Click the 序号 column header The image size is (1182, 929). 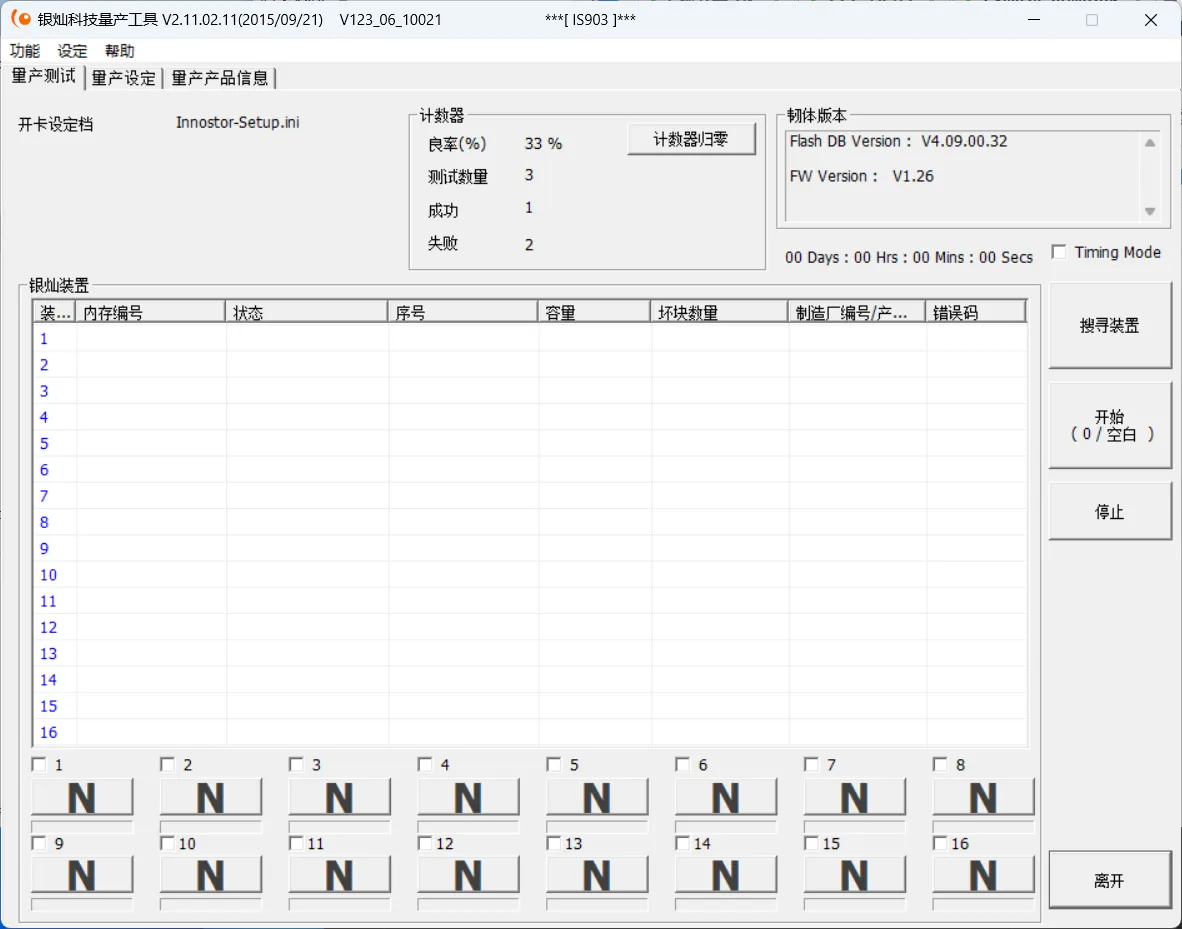tap(463, 312)
